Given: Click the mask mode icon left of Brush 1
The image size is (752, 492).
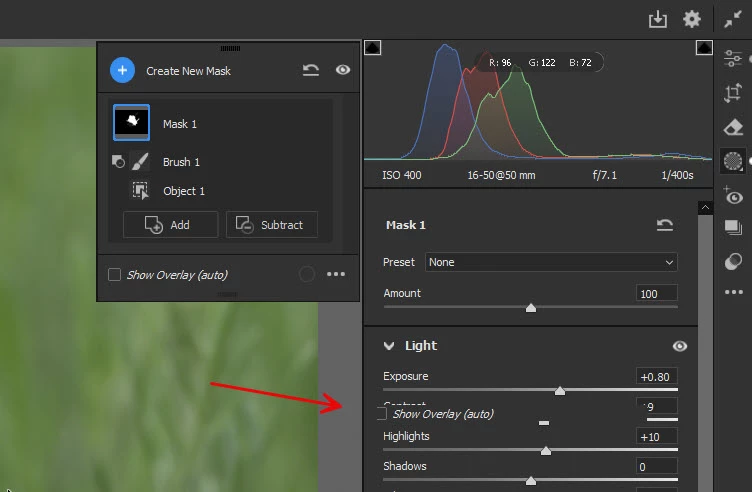Looking at the screenshot, I should (x=118, y=162).
